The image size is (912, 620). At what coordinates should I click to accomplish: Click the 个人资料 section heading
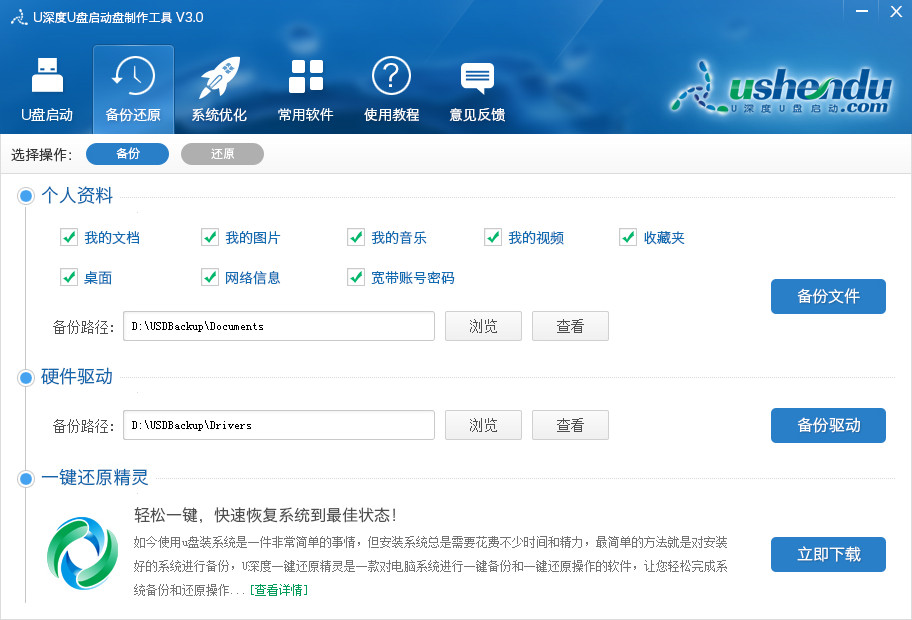click(x=77, y=195)
